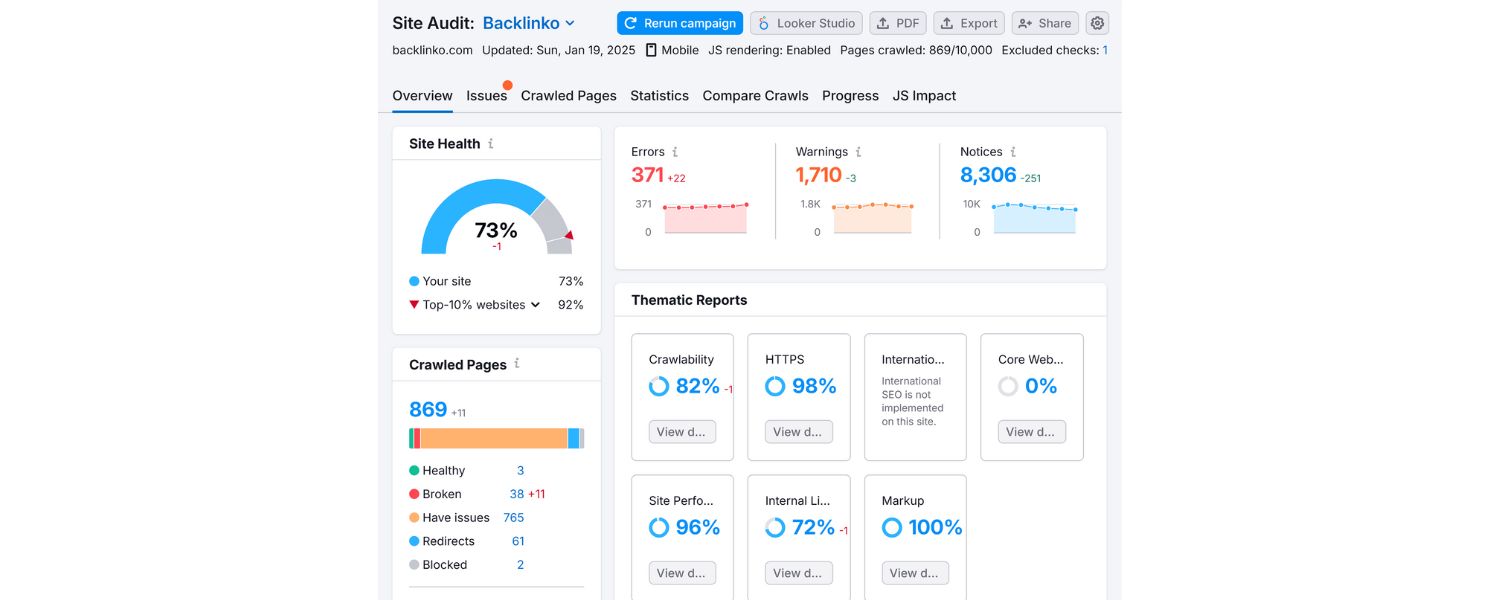Expand the Top-10% websites dropdown
Image resolution: width=1500 pixels, height=600 pixels.
pos(536,304)
